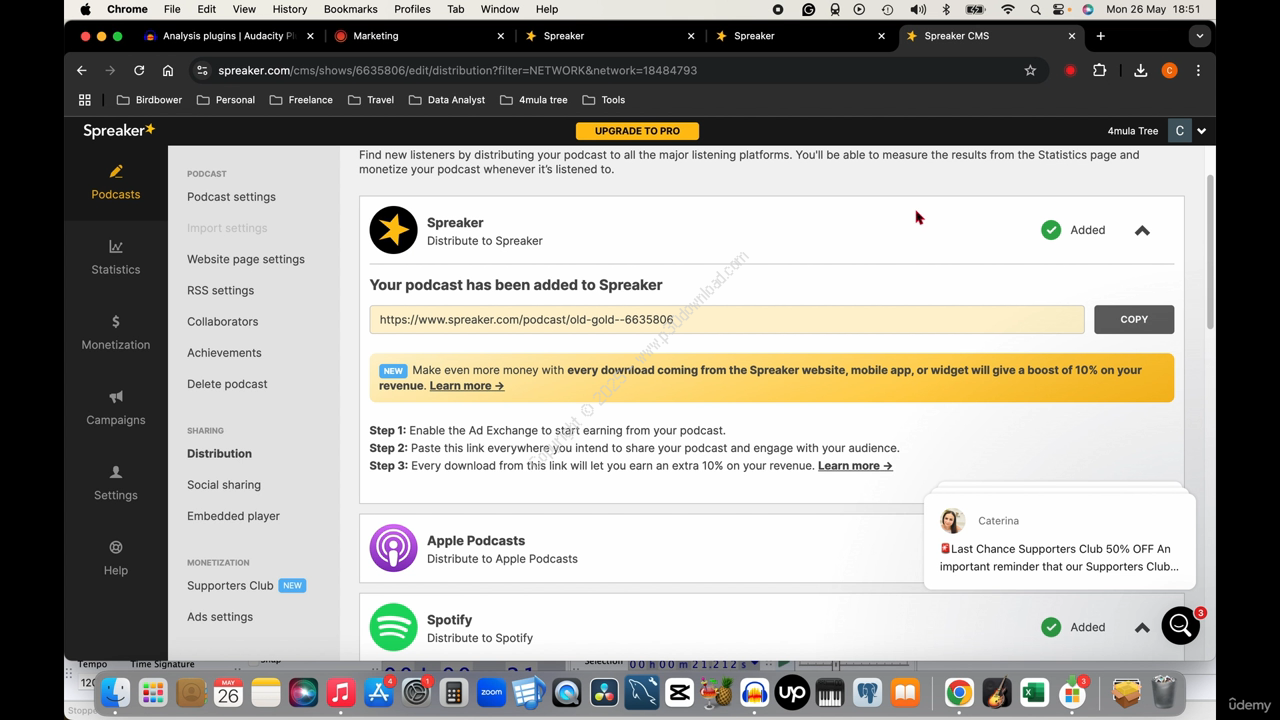Open Spotlight search in the menu bar
Screen dimensions: 1280x720
(1035, 9)
